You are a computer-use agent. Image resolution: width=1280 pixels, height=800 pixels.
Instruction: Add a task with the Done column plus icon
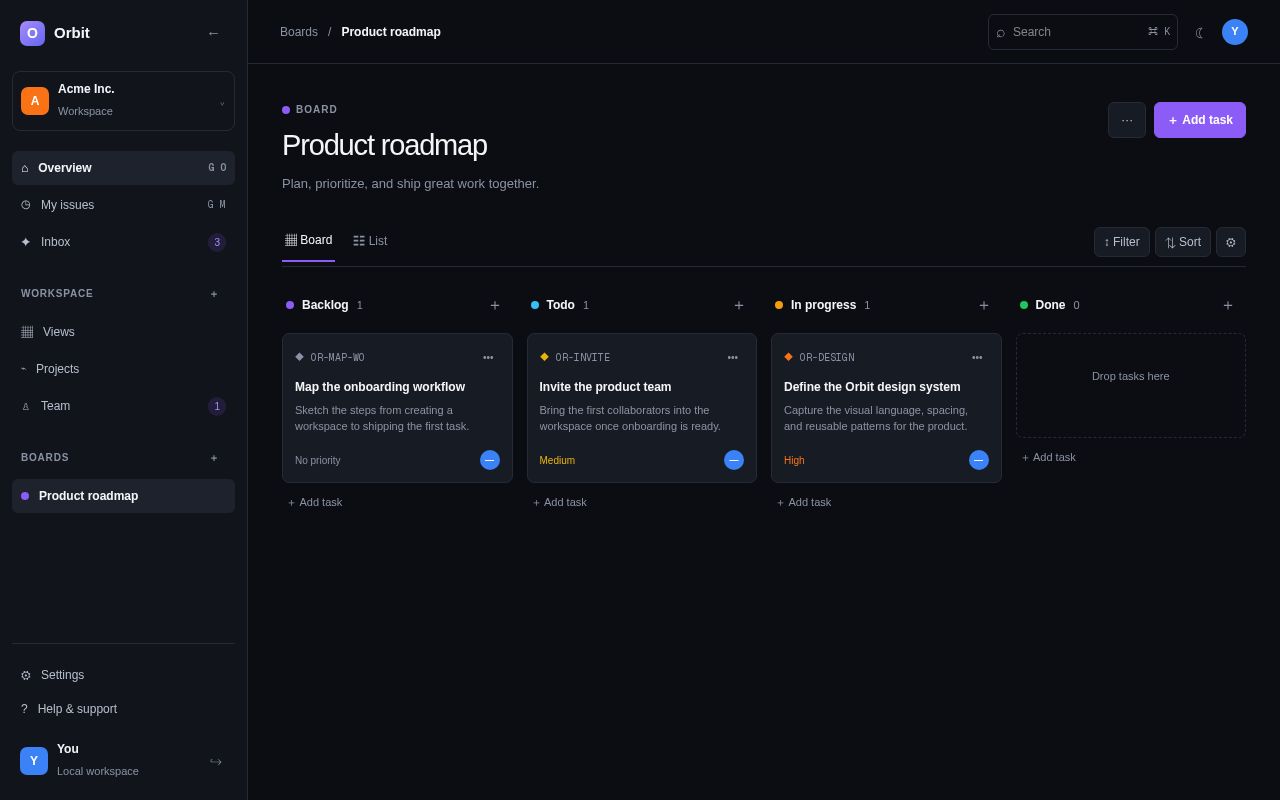click(x=1228, y=305)
